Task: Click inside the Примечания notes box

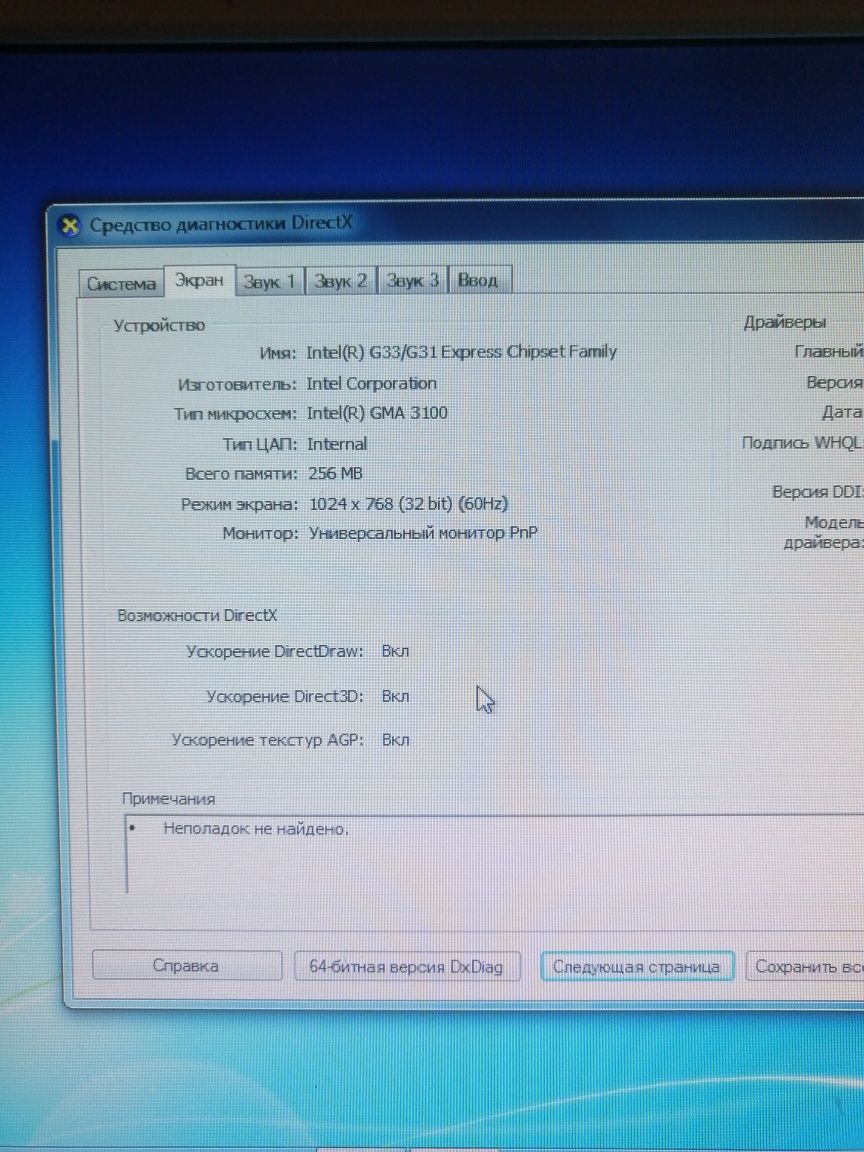Action: [x=493, y=854]
